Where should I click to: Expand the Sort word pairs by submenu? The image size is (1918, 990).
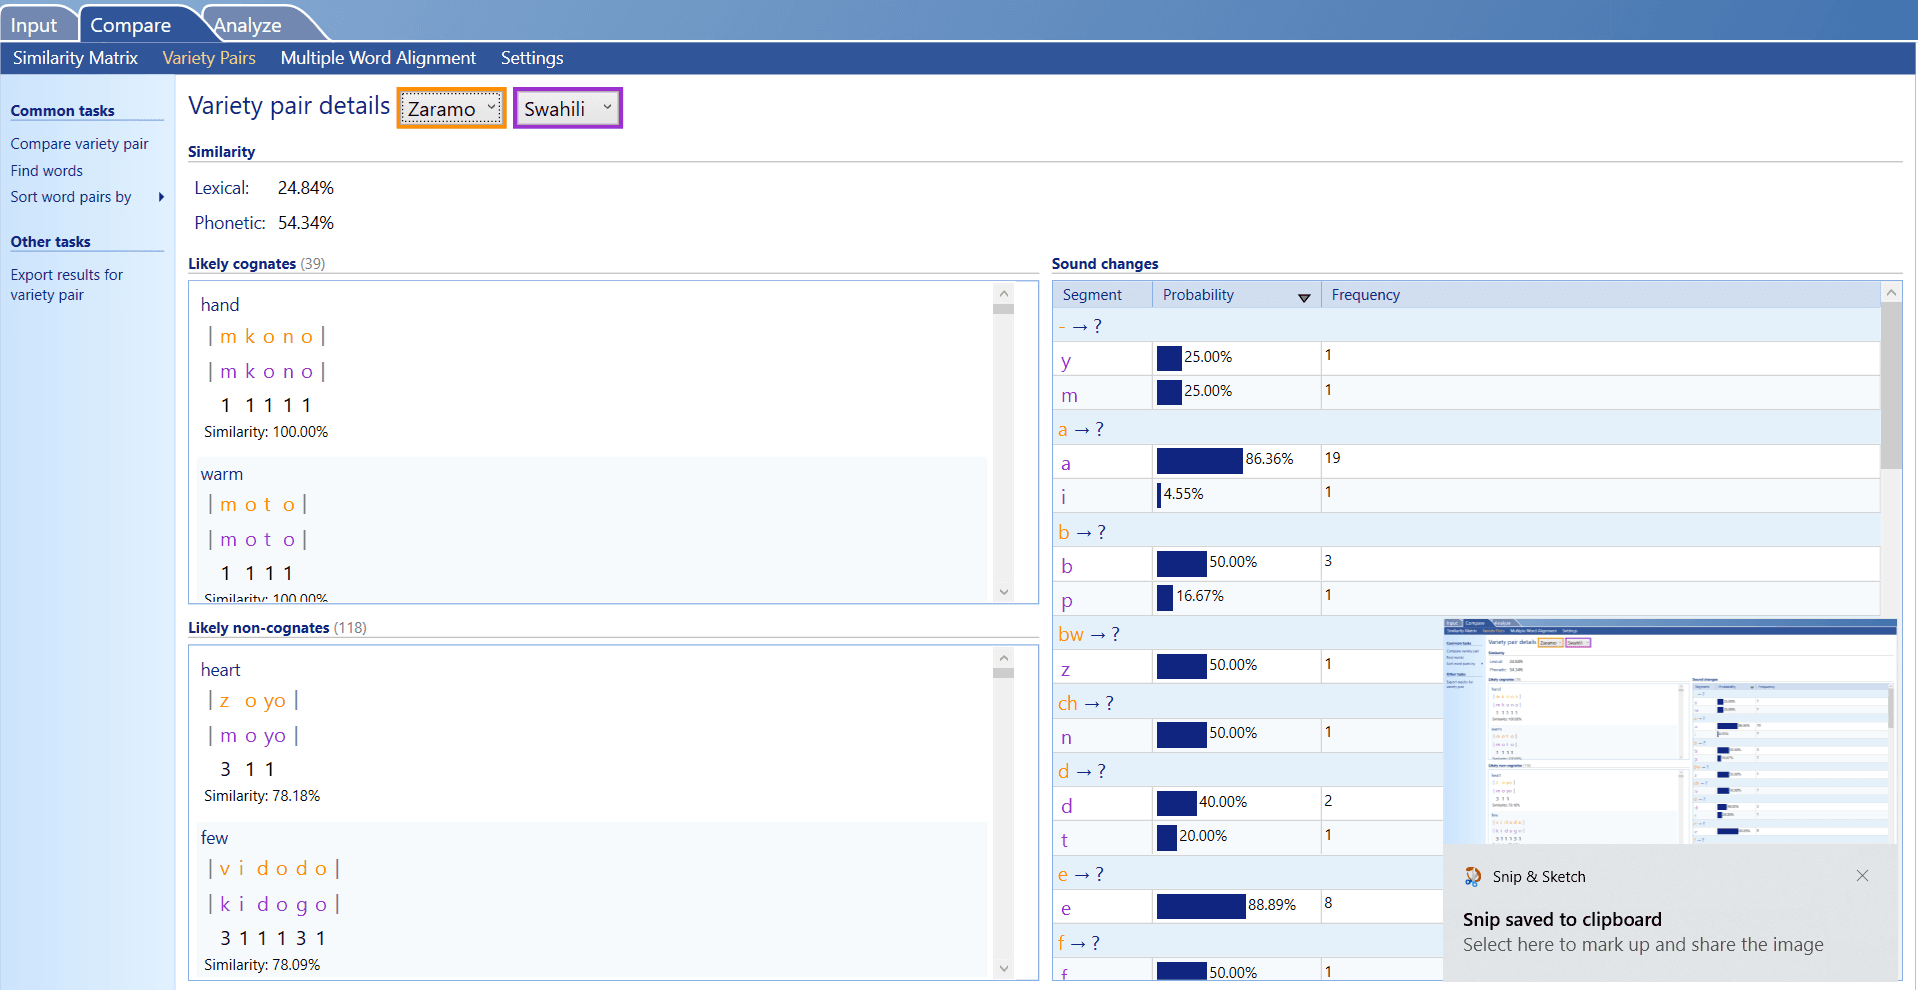(160, 197)
